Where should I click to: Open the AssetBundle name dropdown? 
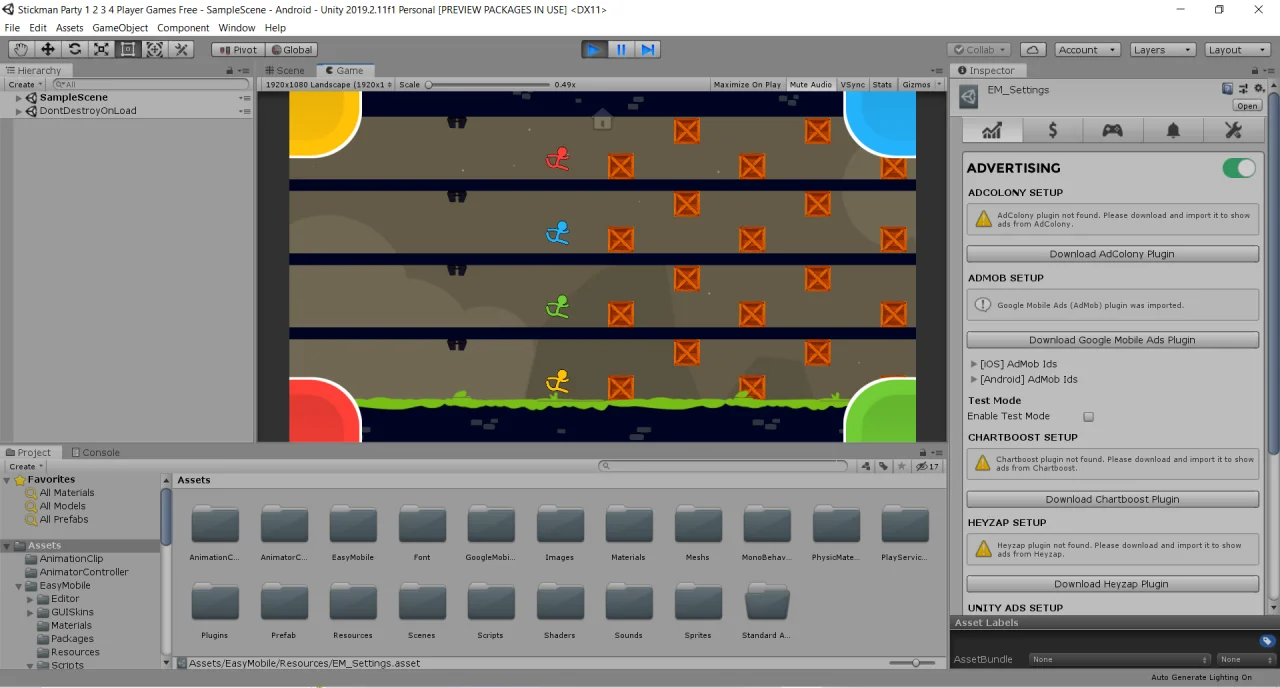click(1121, 660)
